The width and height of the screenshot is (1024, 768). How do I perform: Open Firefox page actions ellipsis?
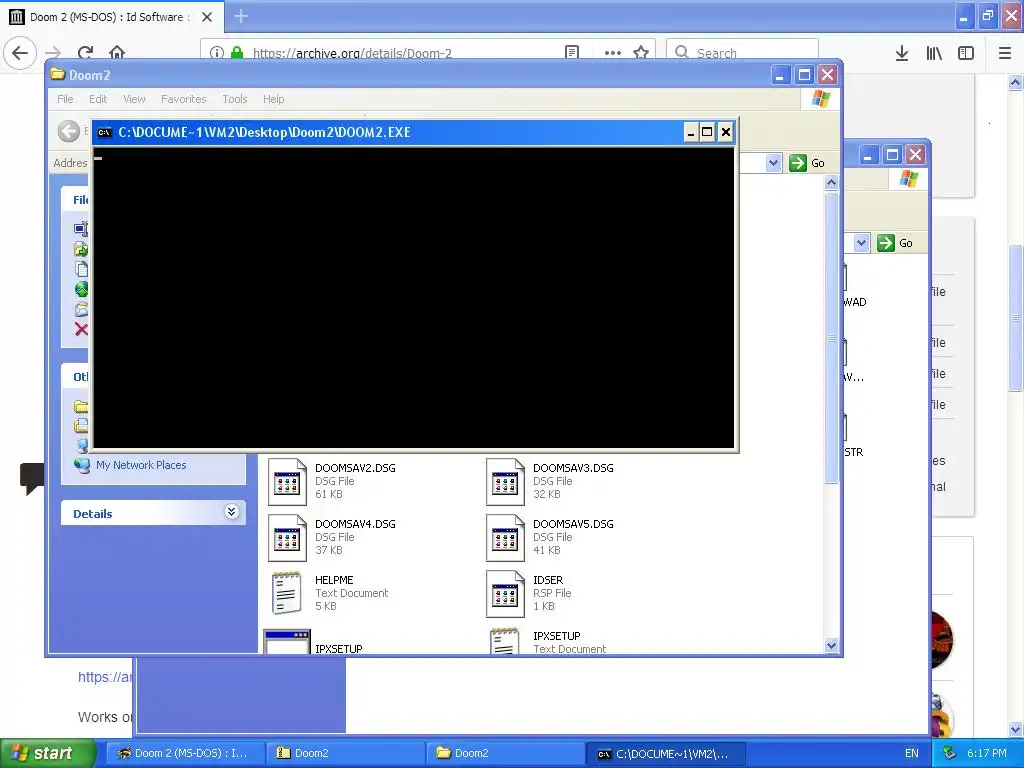pos(613,53)
